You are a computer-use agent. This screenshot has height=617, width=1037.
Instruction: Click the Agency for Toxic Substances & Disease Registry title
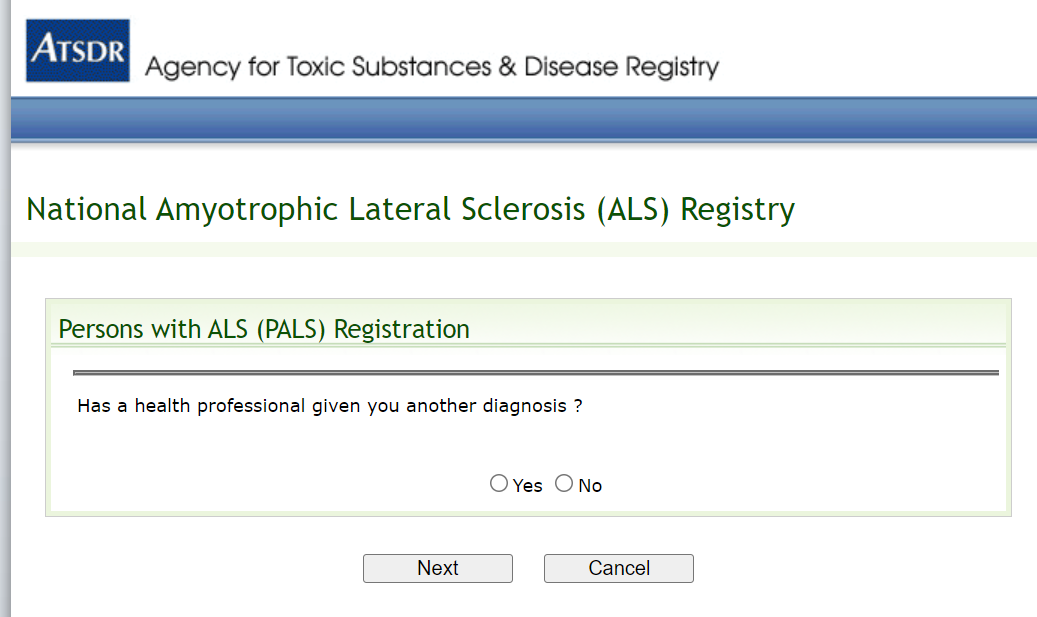(x=432, y=67)
